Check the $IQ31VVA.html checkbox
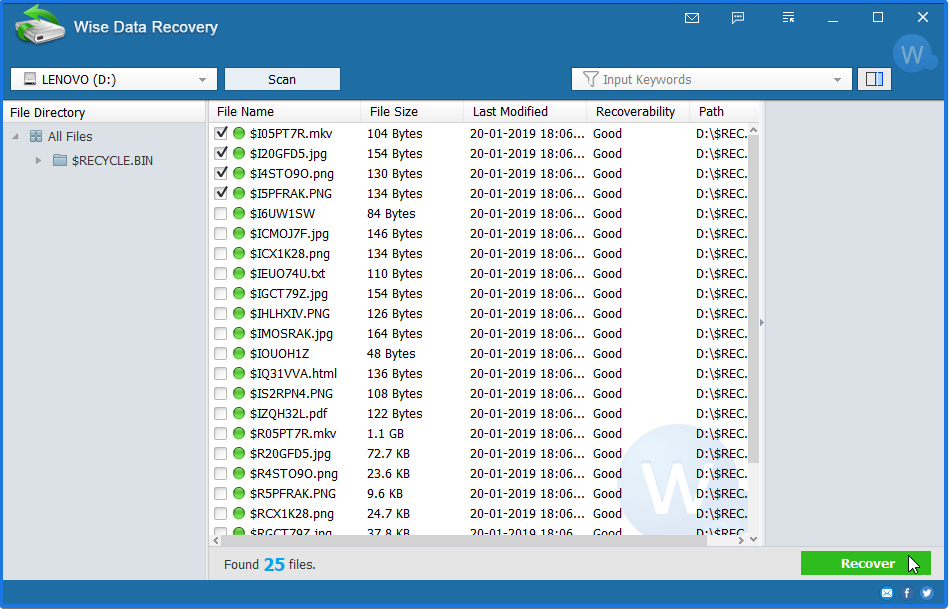Viewport: 949px width, 609px height. 221,374
